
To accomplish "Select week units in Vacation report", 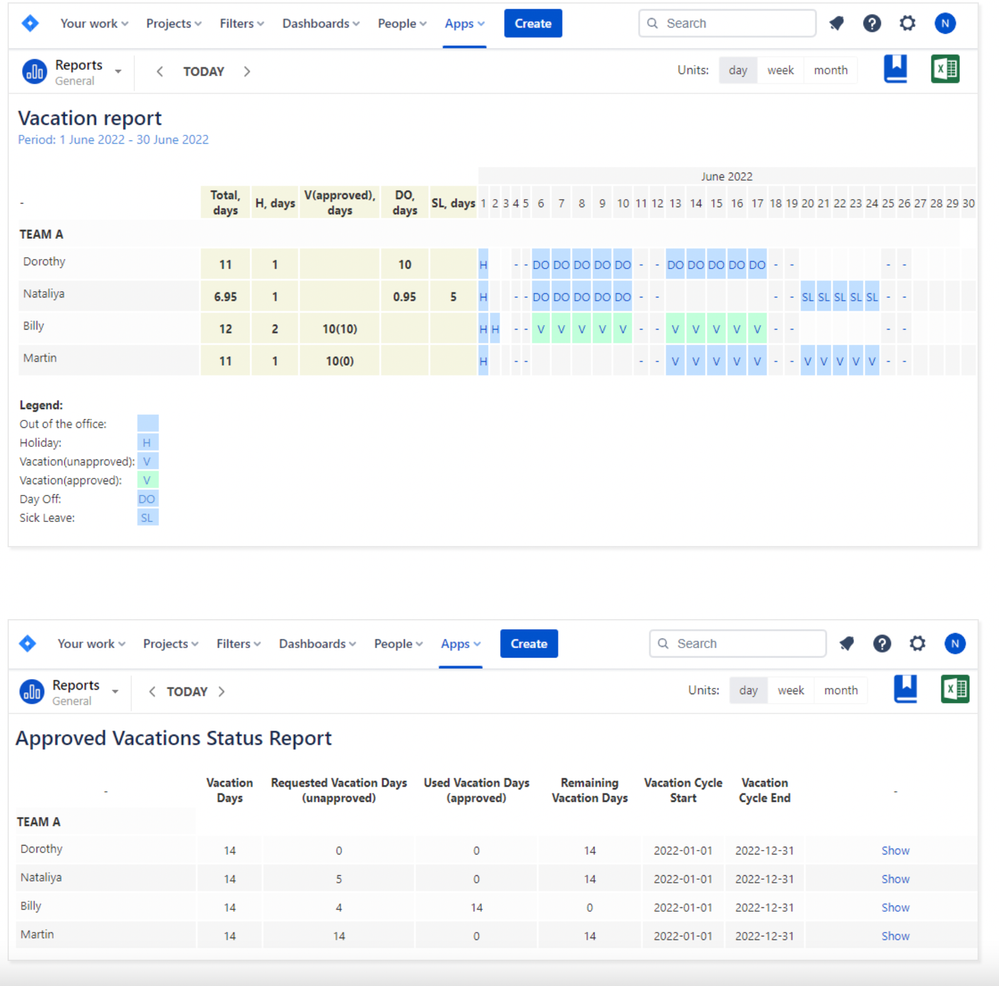I will (x=780, y=70).
